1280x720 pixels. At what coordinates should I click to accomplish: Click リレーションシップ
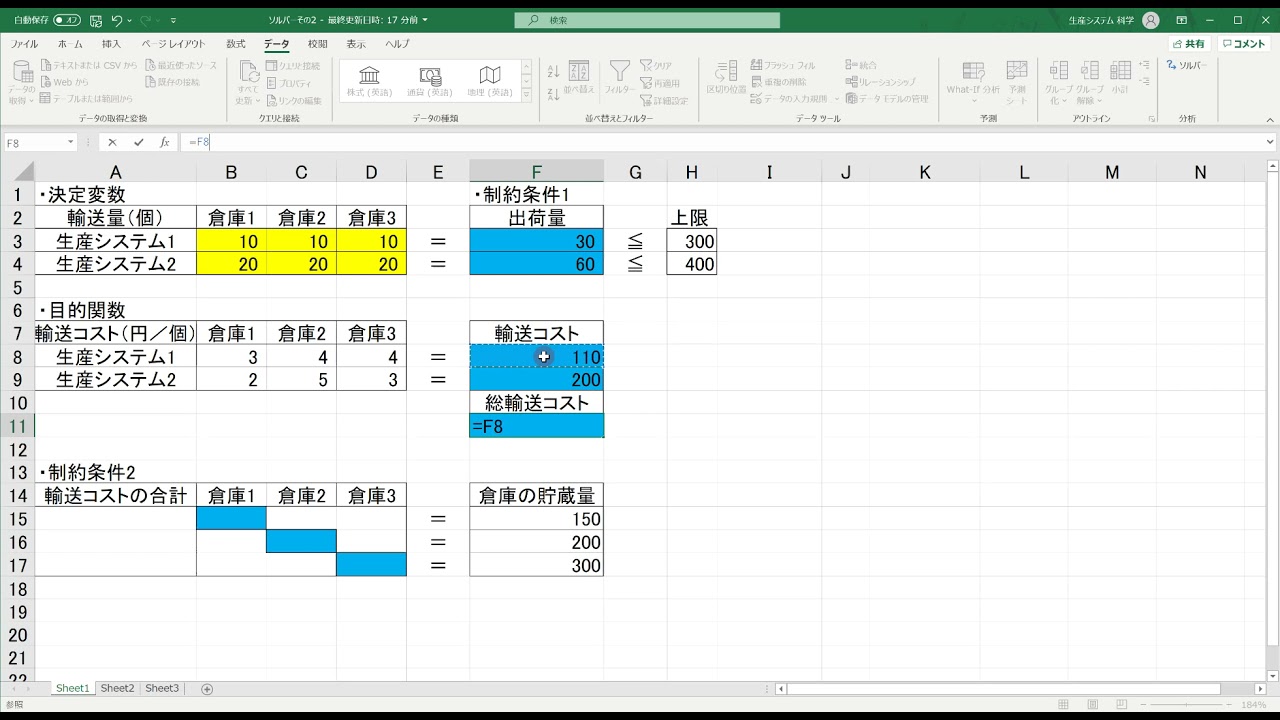tap(881, 82)
